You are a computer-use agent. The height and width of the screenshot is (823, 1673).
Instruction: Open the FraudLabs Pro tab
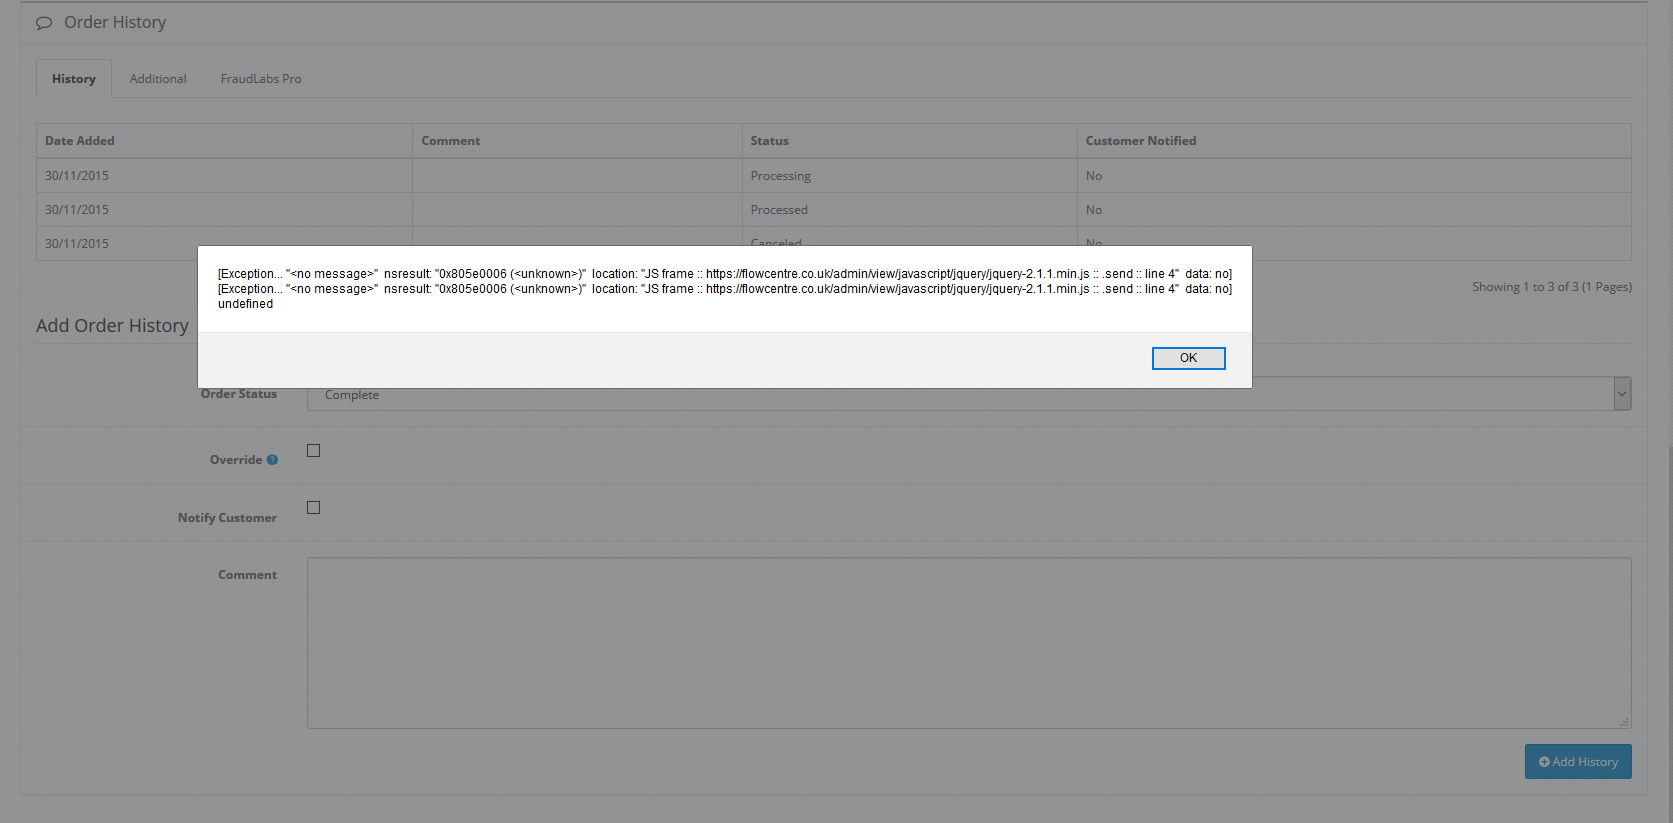261,79
